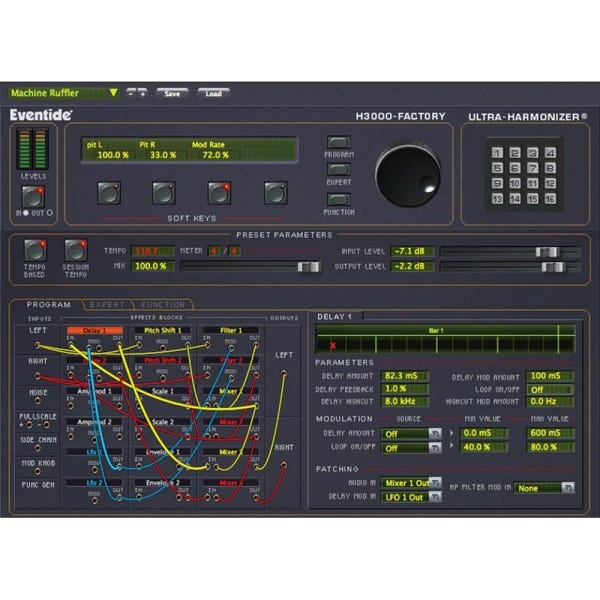The height and width of the screenshot is (600, 600).
Task: Click the LEFT input patch jack
Action: tap(38, 346)
